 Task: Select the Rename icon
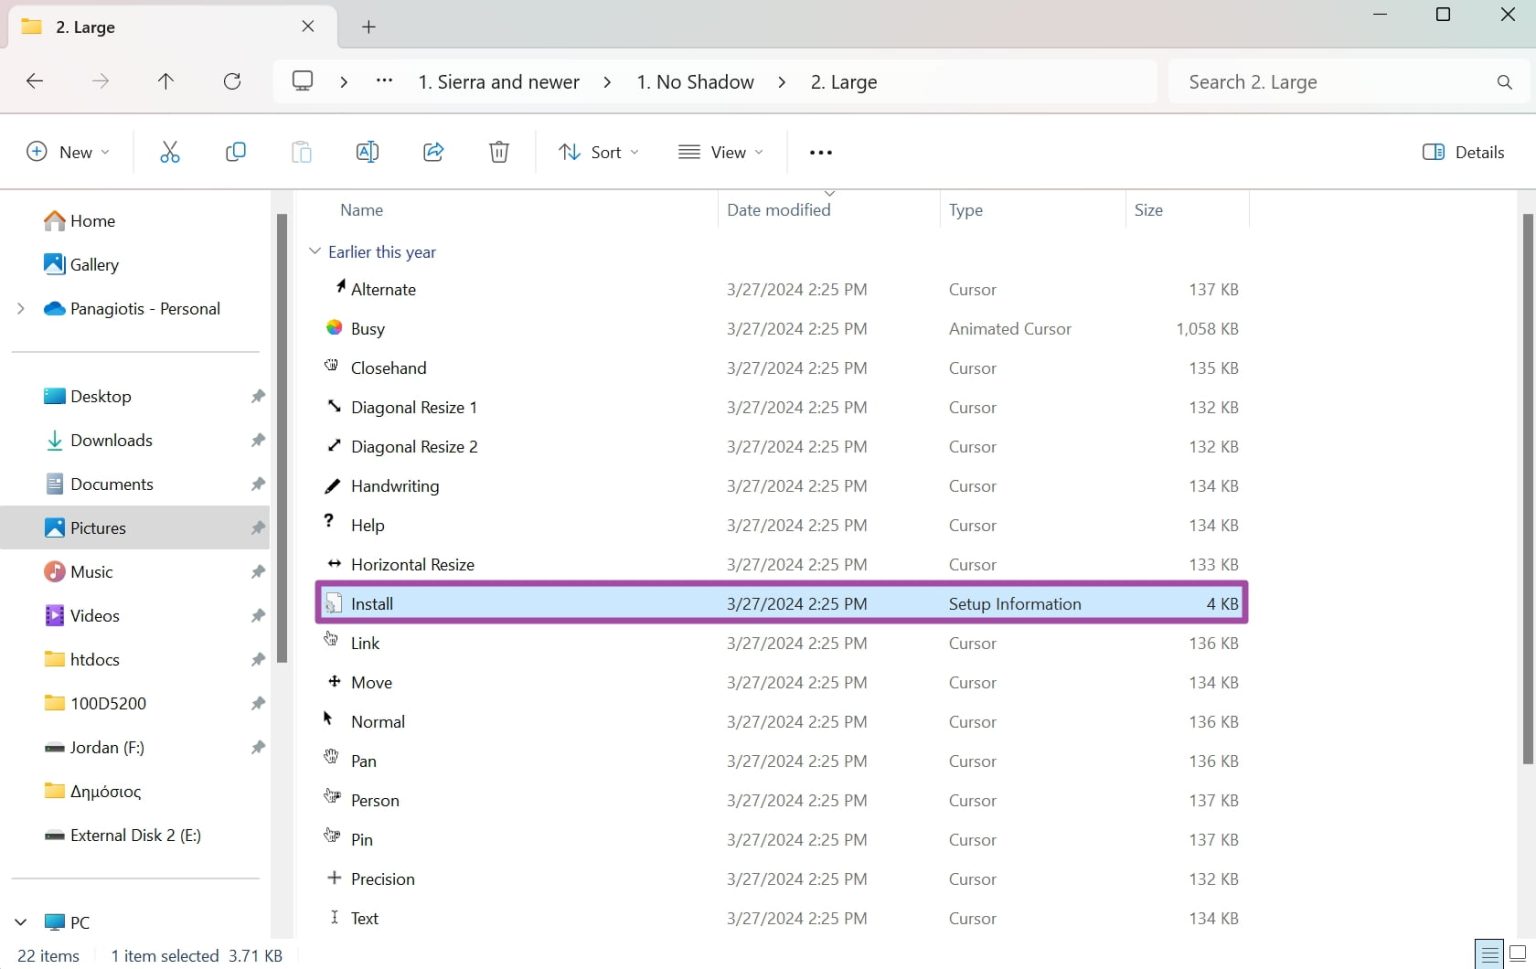coord(367,151)
